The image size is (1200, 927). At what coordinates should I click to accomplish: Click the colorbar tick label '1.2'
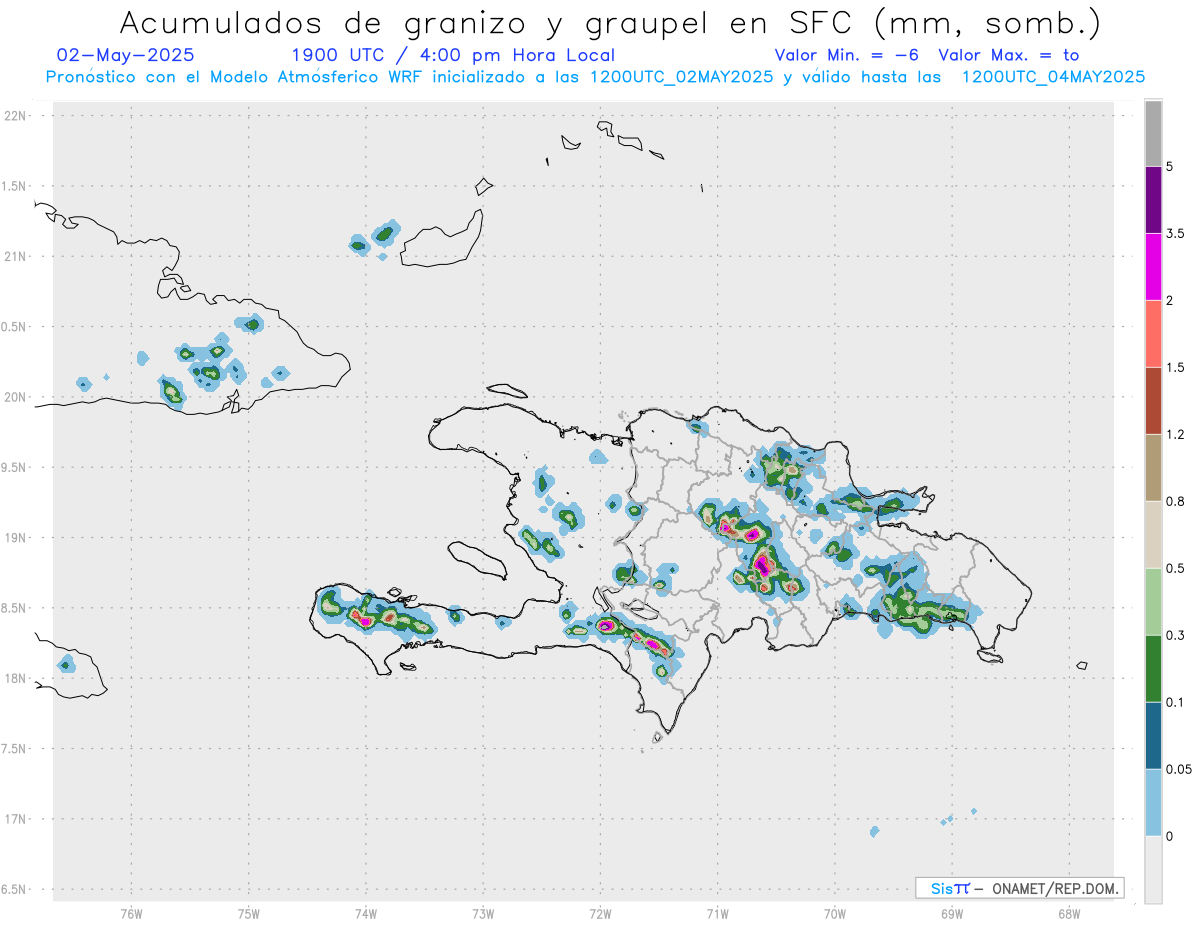coord(1176,435)
